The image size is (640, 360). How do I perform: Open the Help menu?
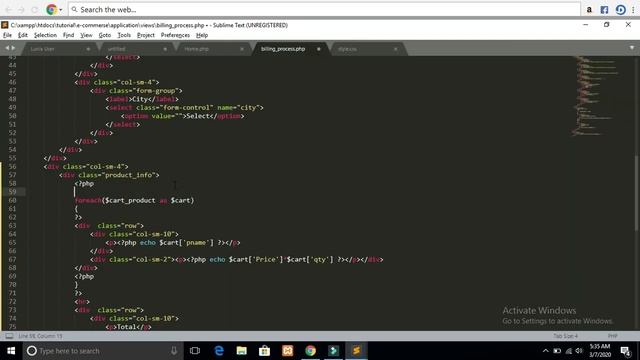pyautogui.click(x=202, y=35)
